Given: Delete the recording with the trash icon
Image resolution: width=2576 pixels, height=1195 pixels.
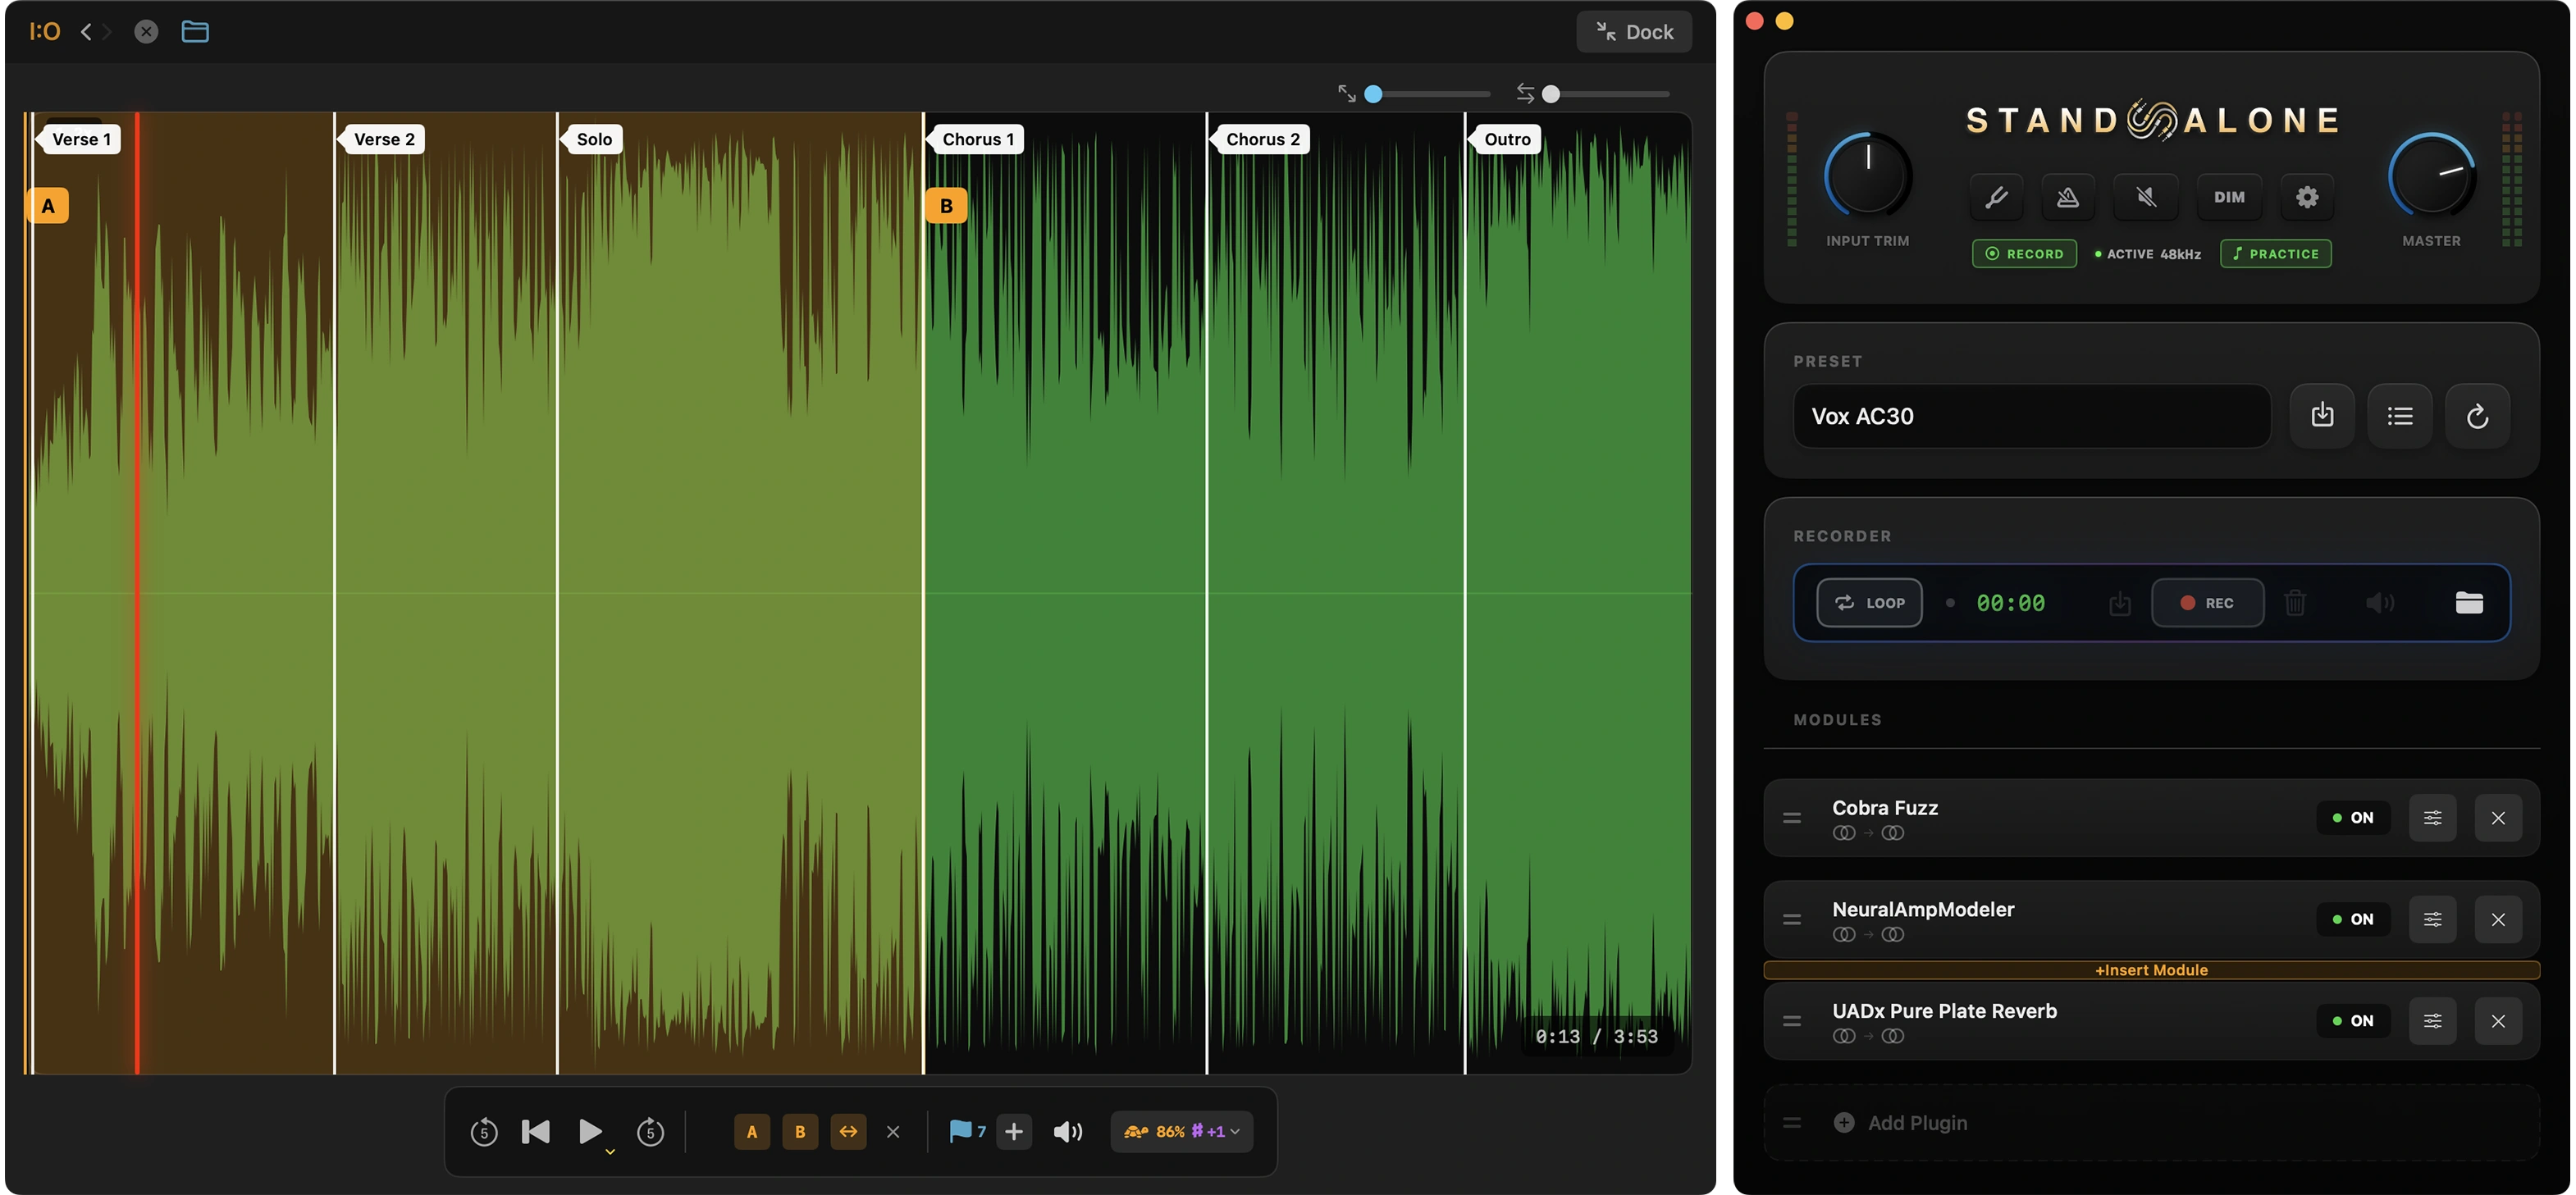Looking at the screenshot, I should pyautogui.click(x=2296, y=602).
